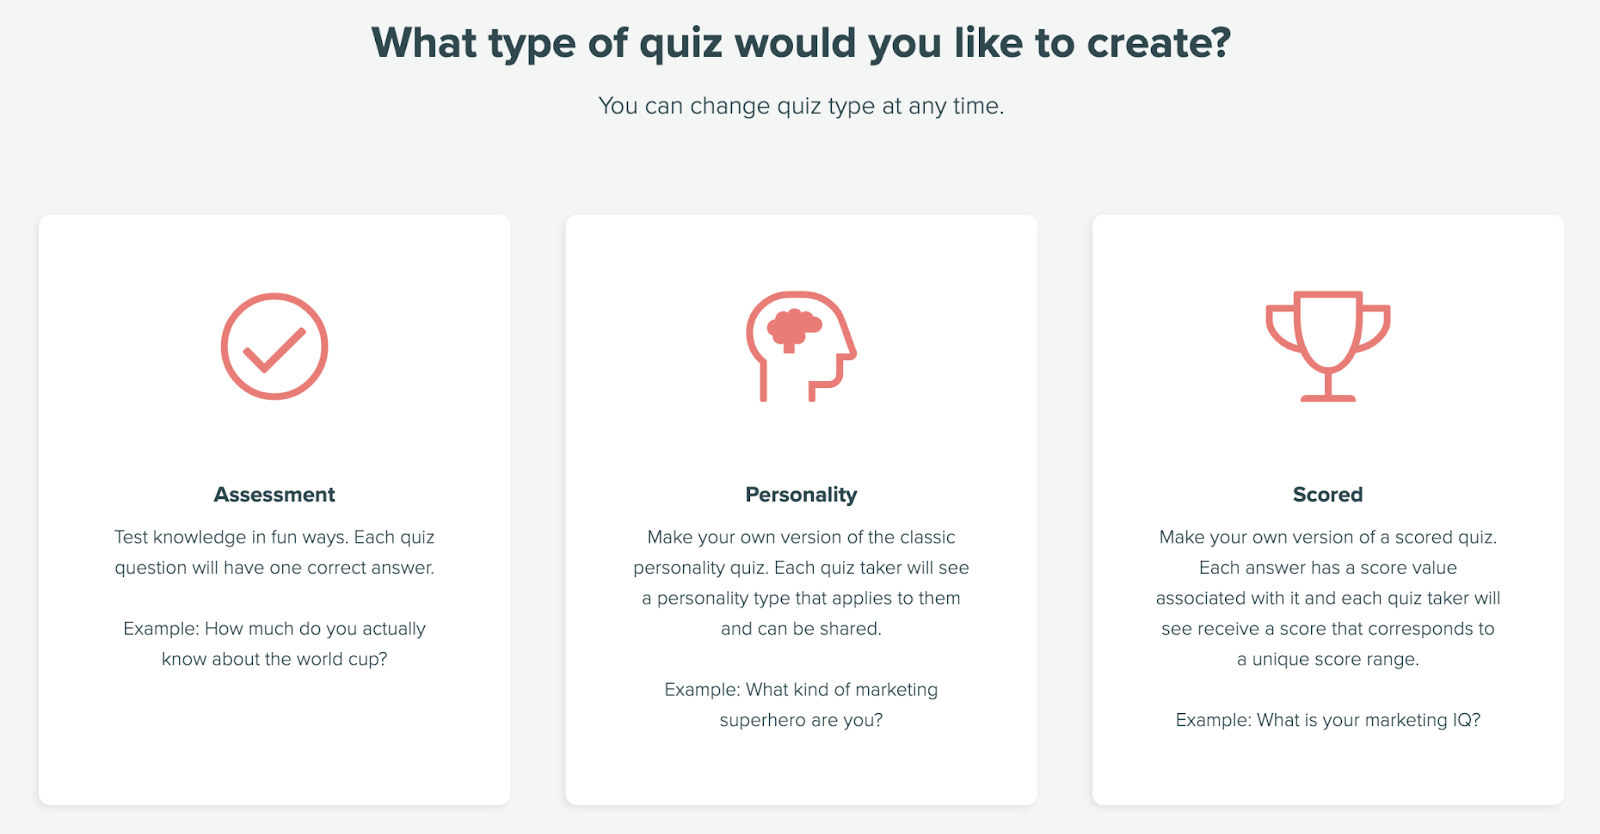1600x834 pixels.
Task: Click the marketing superhero example text
Action: click(x=801, y=704)
